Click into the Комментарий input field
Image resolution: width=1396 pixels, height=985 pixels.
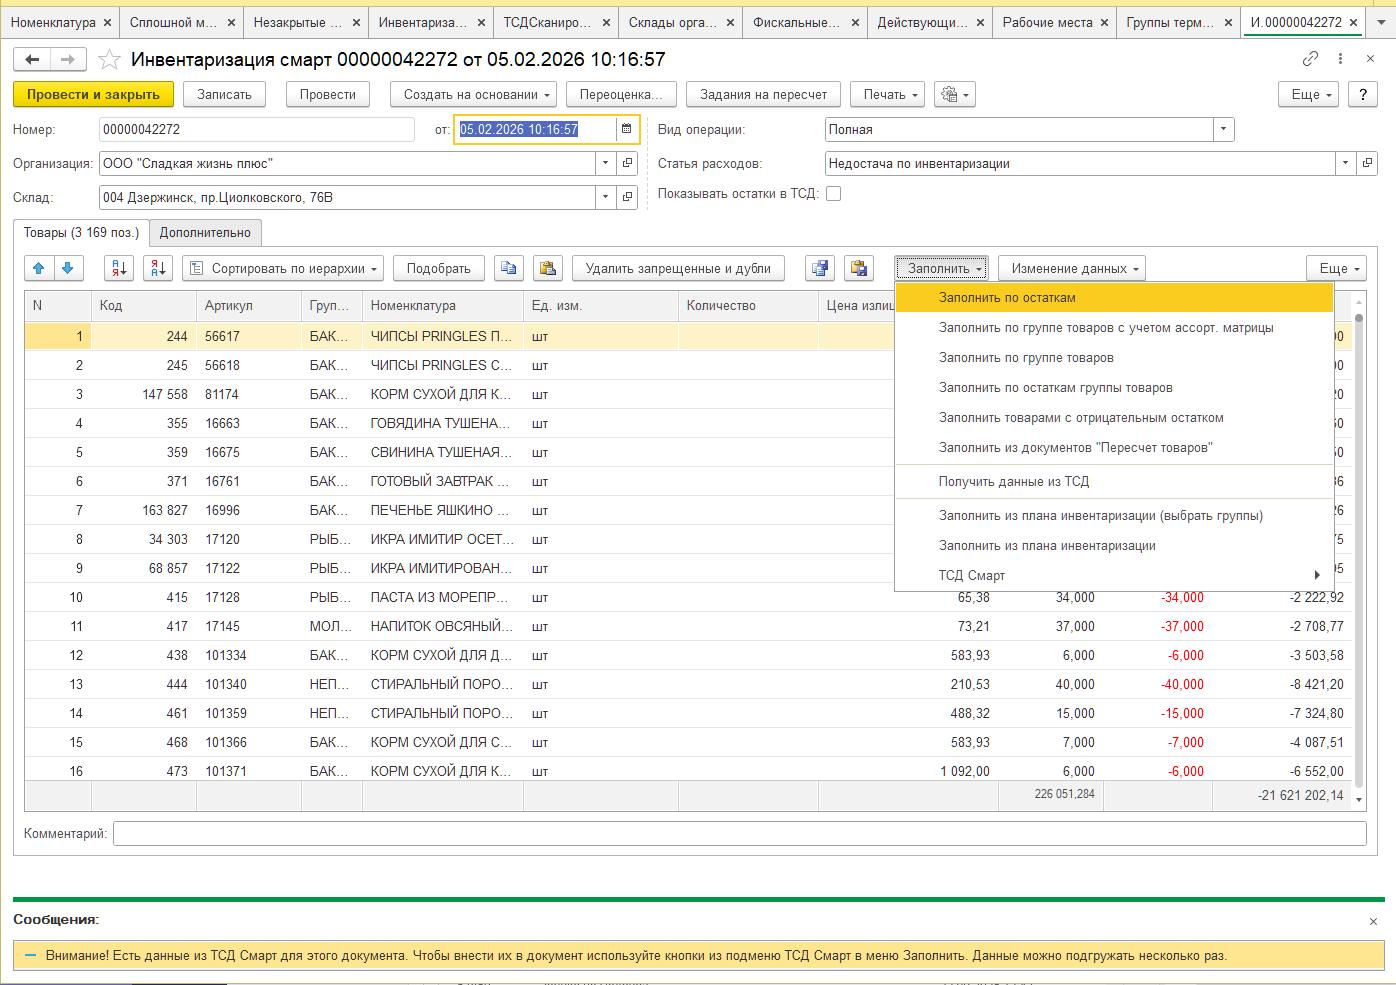coord(738,833)
